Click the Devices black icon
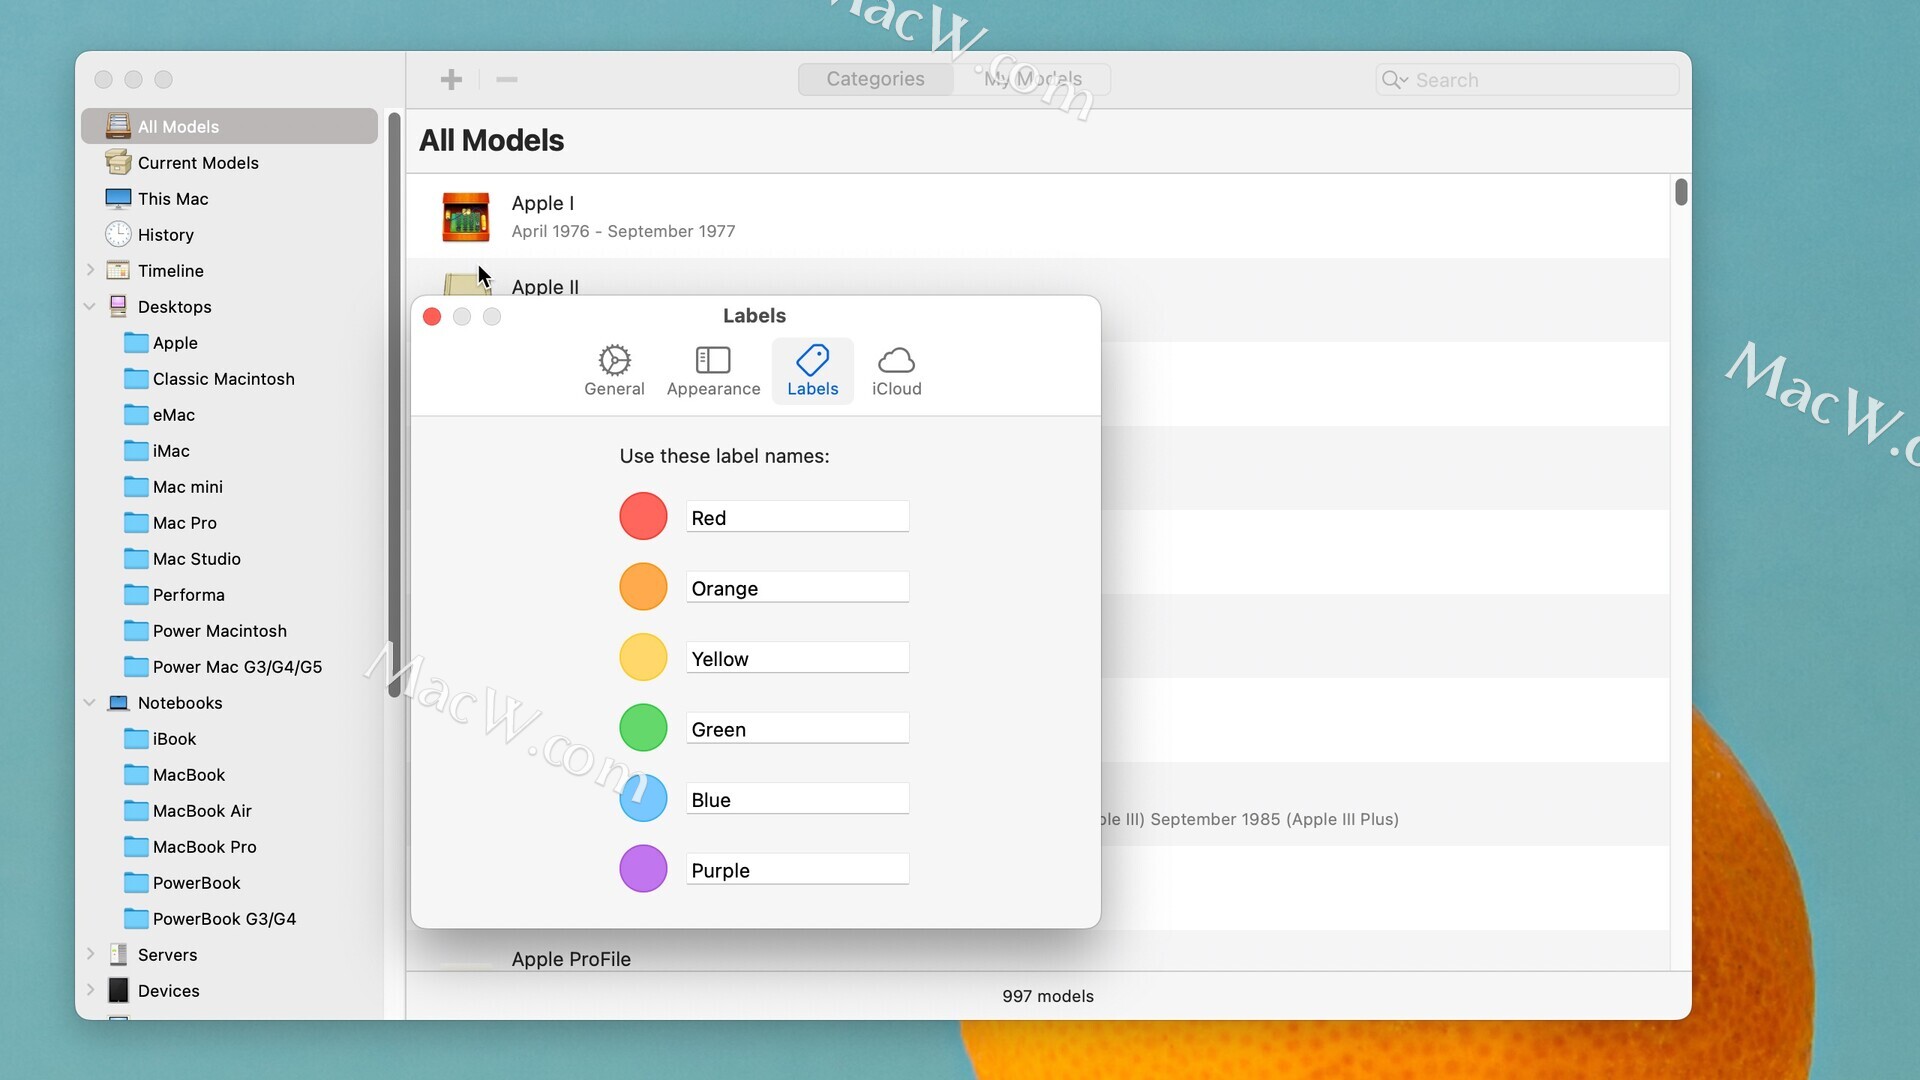The image size is (1920, 1080). [118, 990]
